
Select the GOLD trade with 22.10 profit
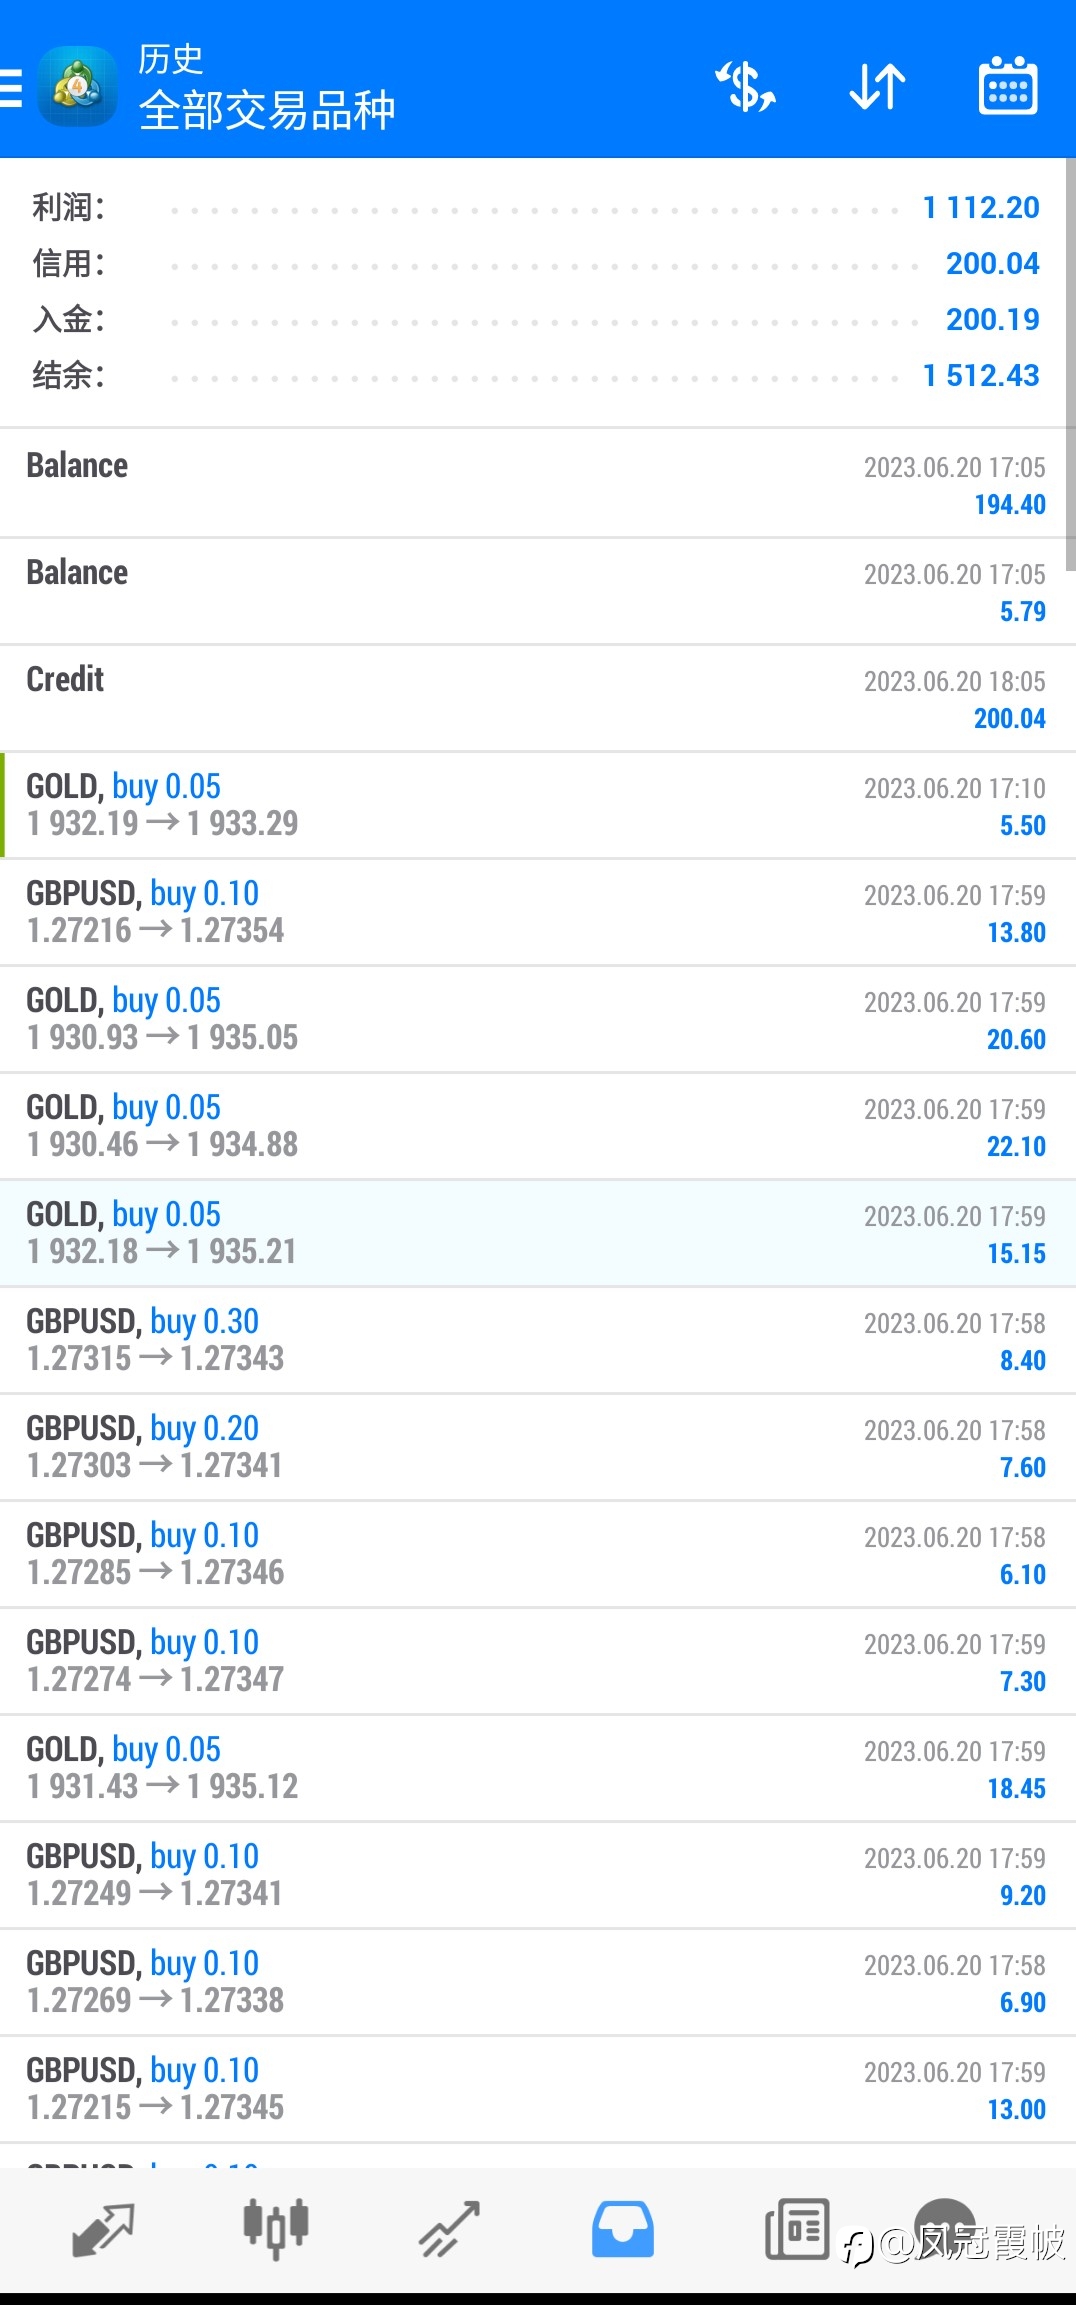pyautogui.click(x=538, y=1126)
